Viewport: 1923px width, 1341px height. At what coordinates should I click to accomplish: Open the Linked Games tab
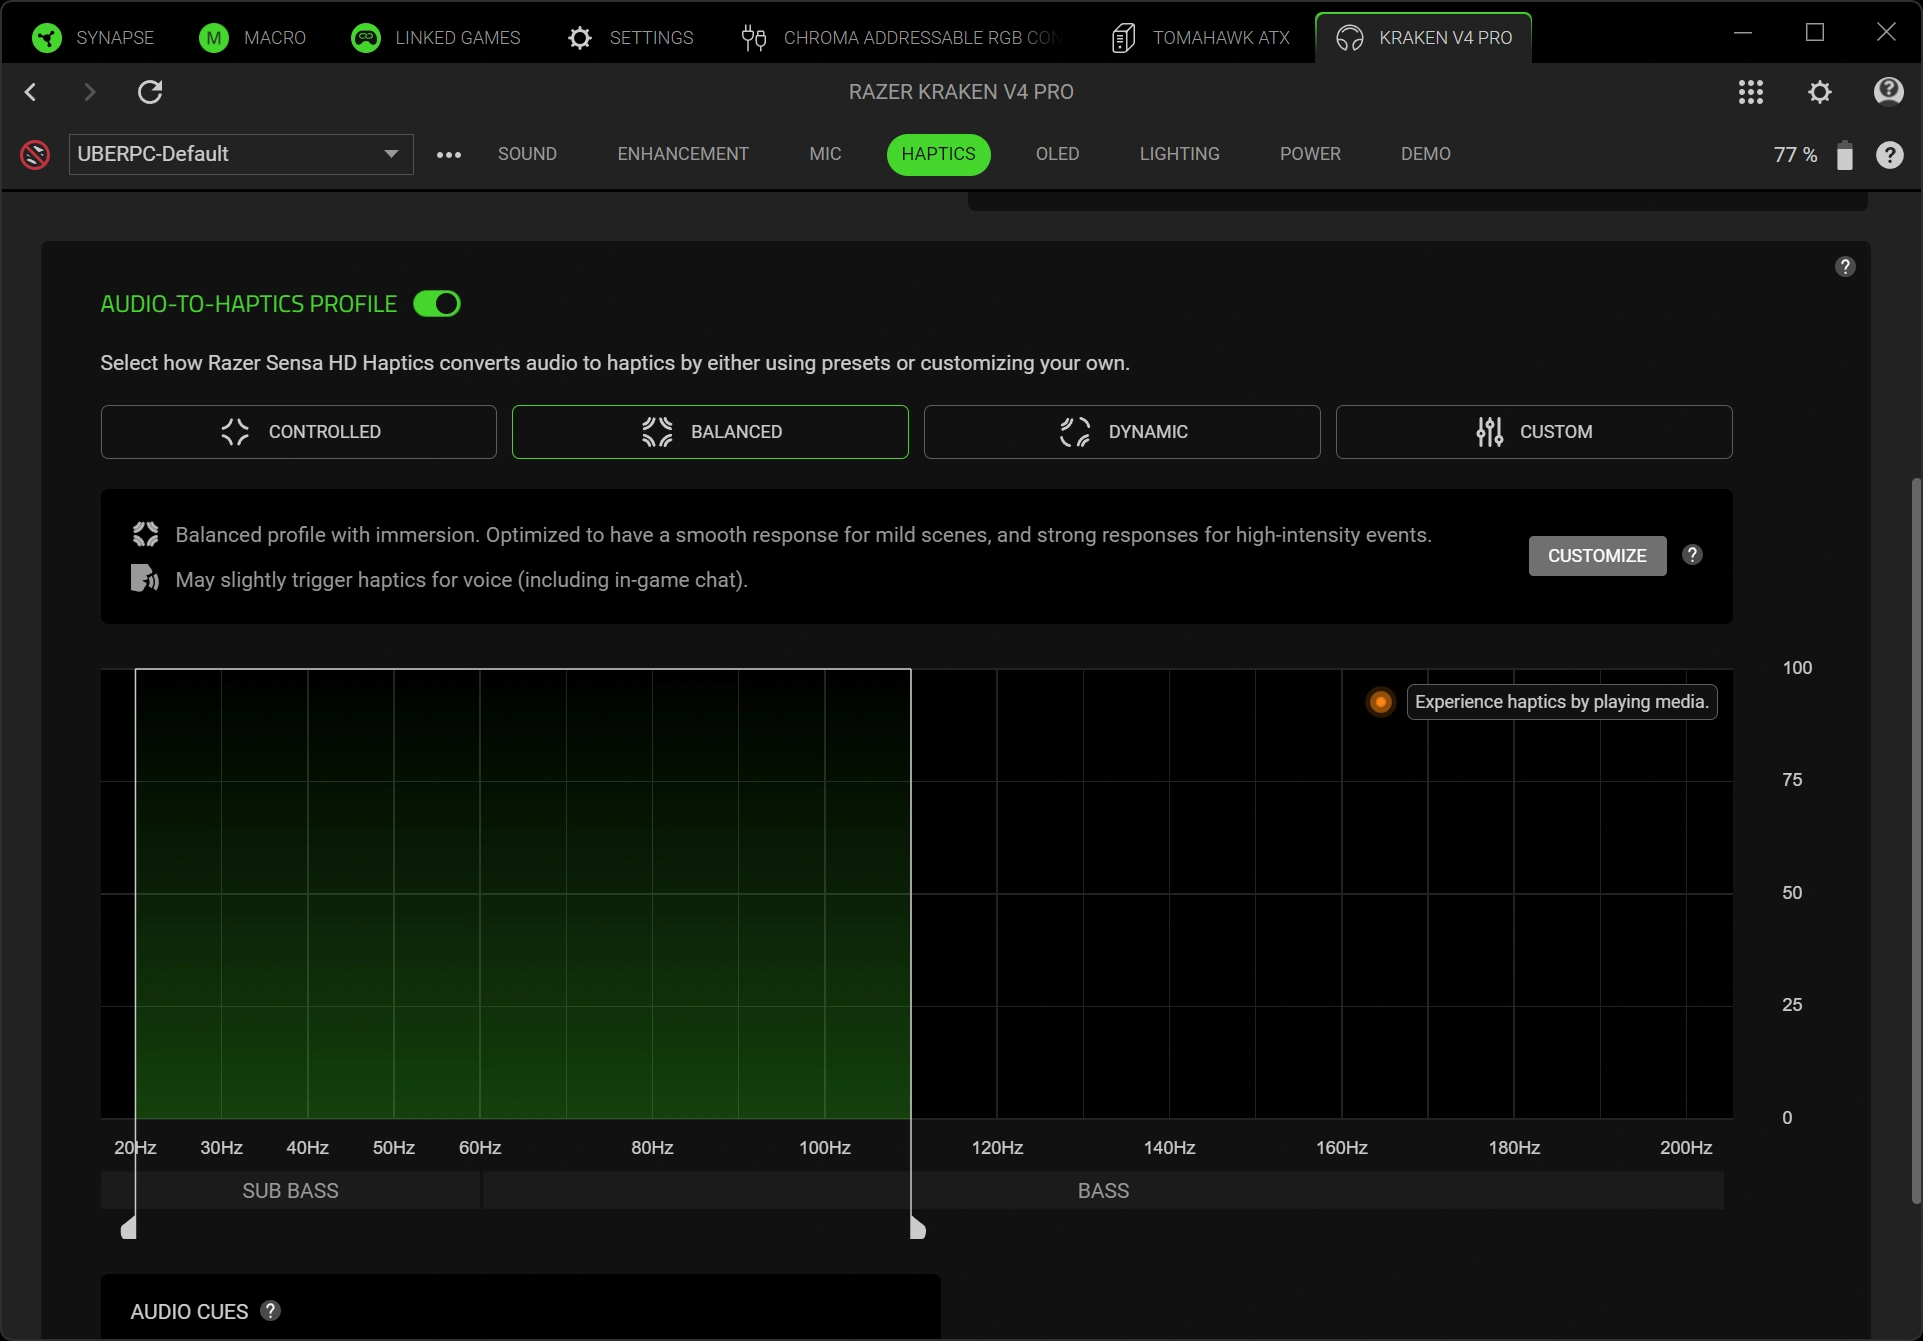(436, 38)
